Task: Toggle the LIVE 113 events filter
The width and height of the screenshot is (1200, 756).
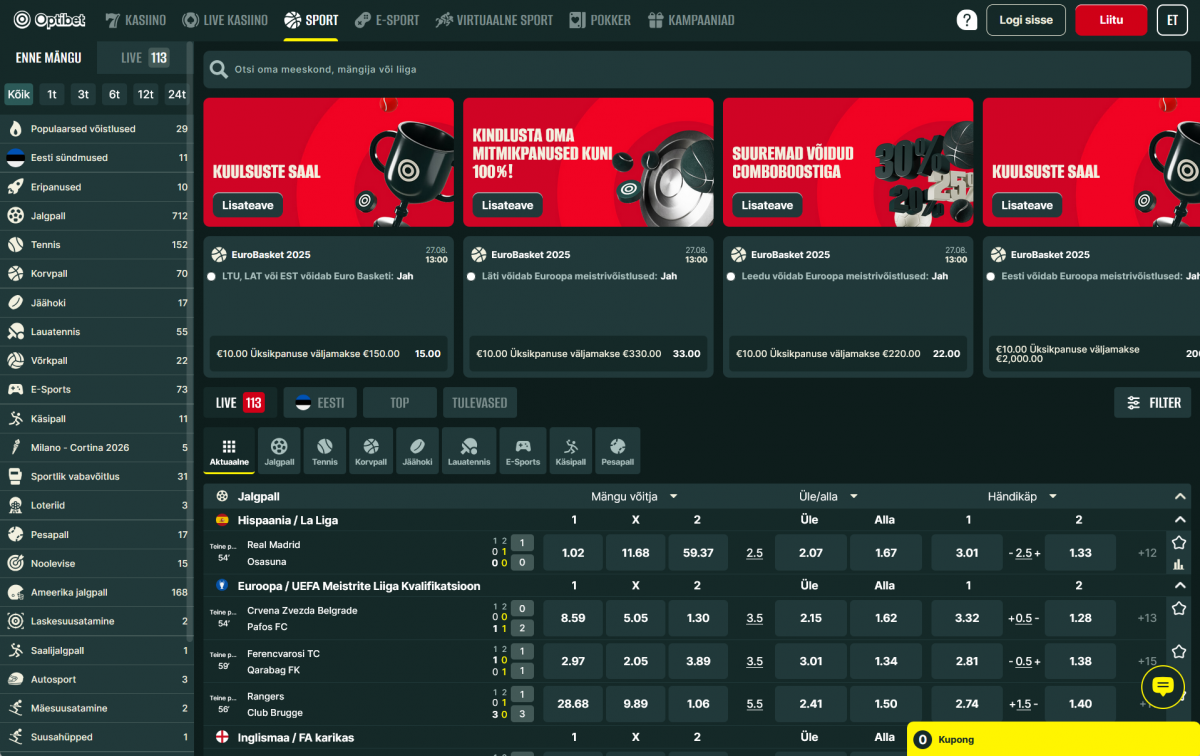Action: pos(239,403)
